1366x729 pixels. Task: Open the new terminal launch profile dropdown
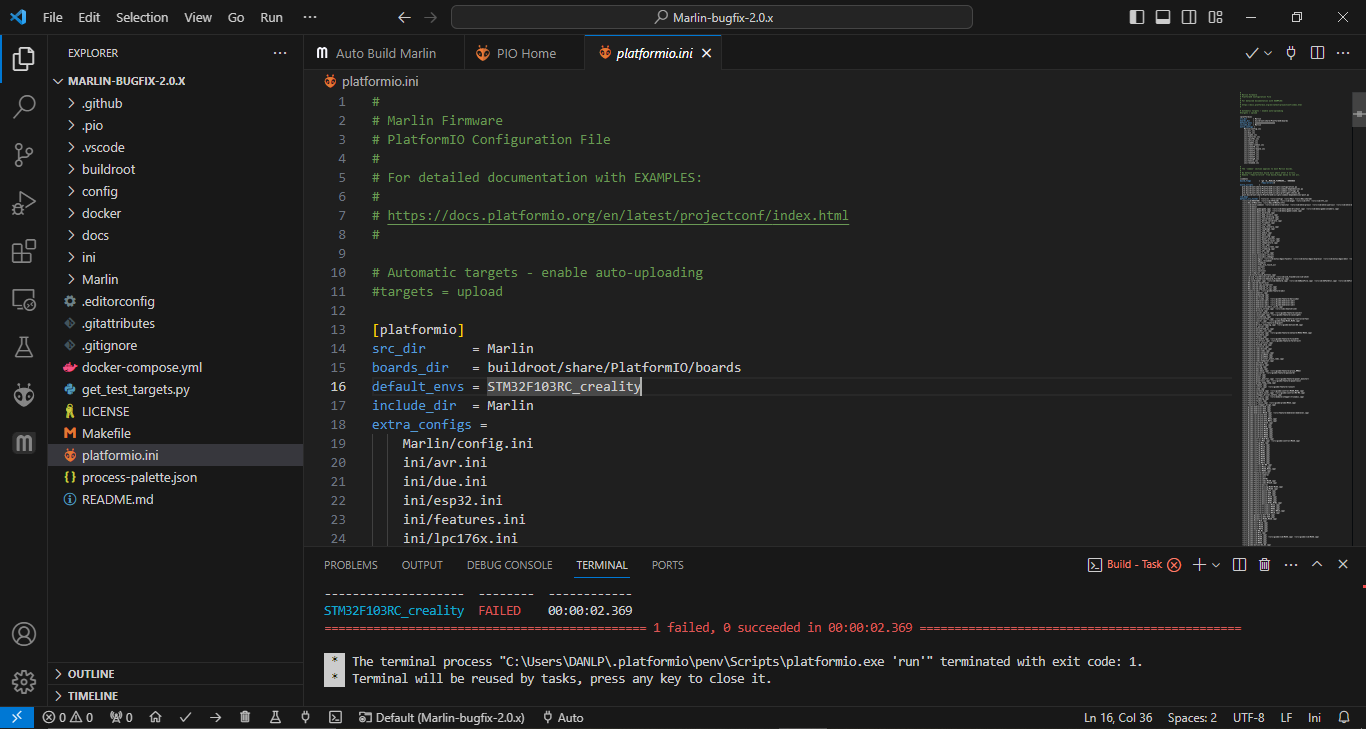pyautogui.click(x=1216, y=565)
